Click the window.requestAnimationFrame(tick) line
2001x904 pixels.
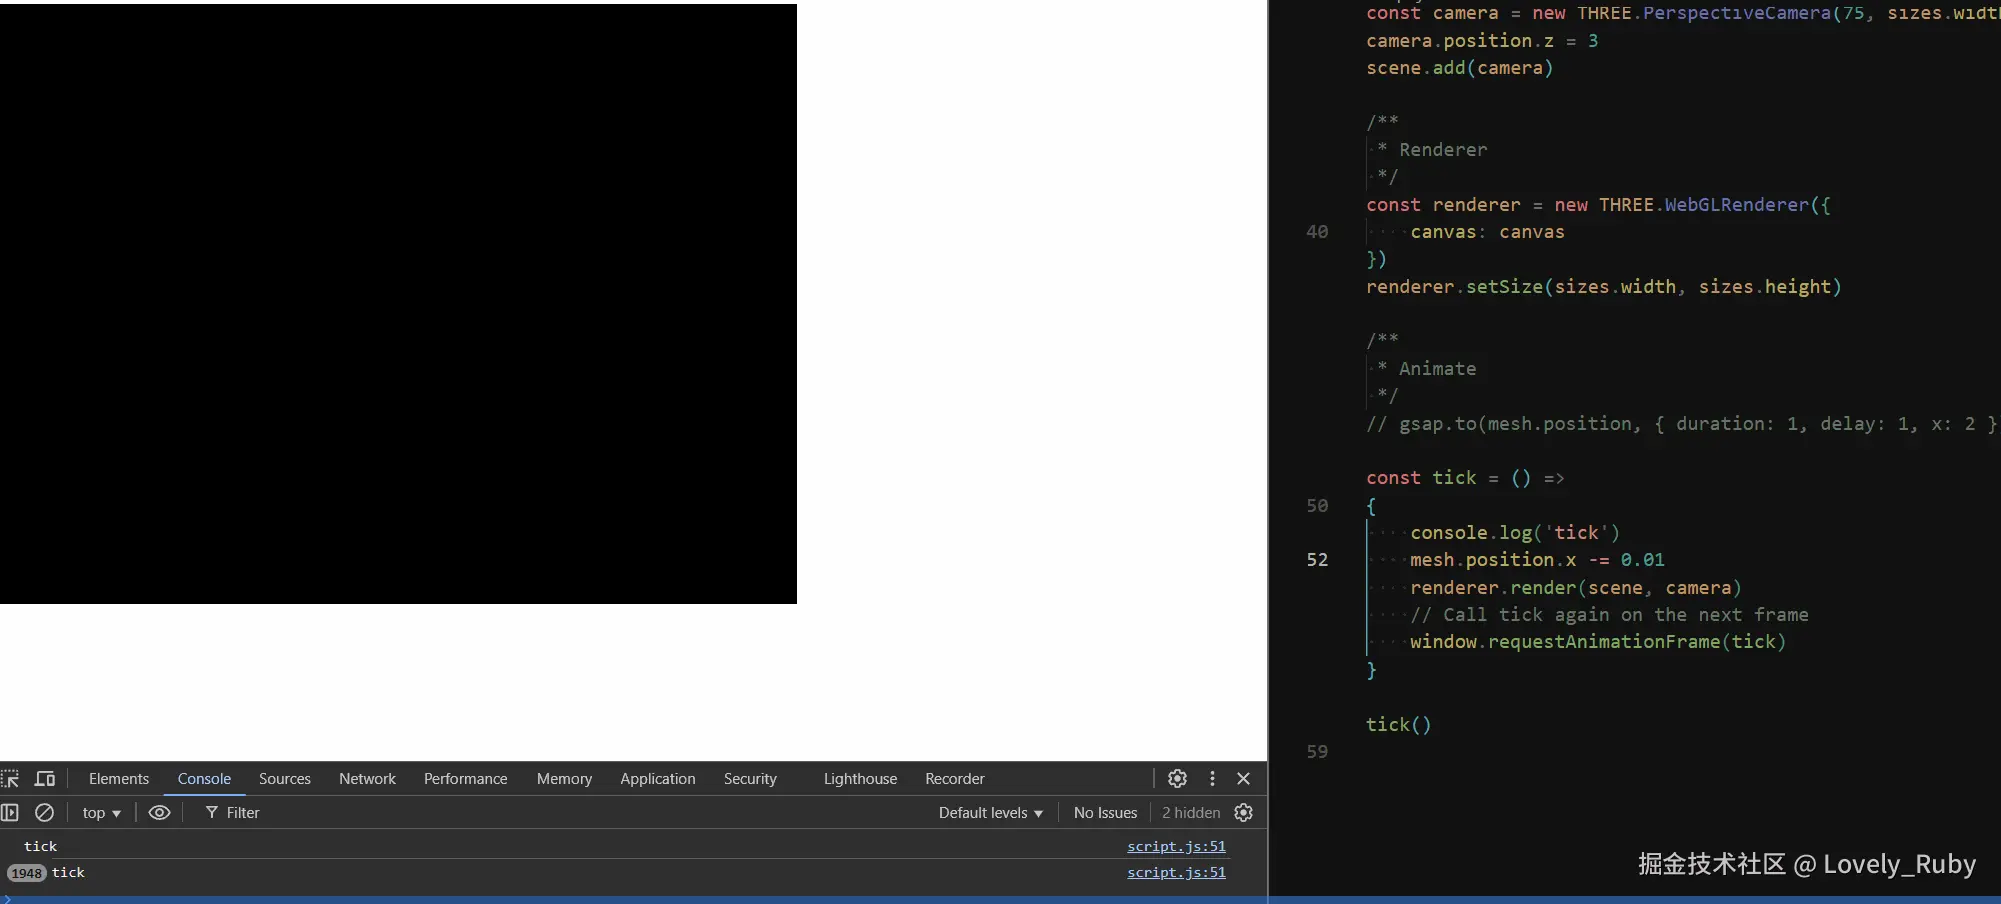tap(1597, 642)
